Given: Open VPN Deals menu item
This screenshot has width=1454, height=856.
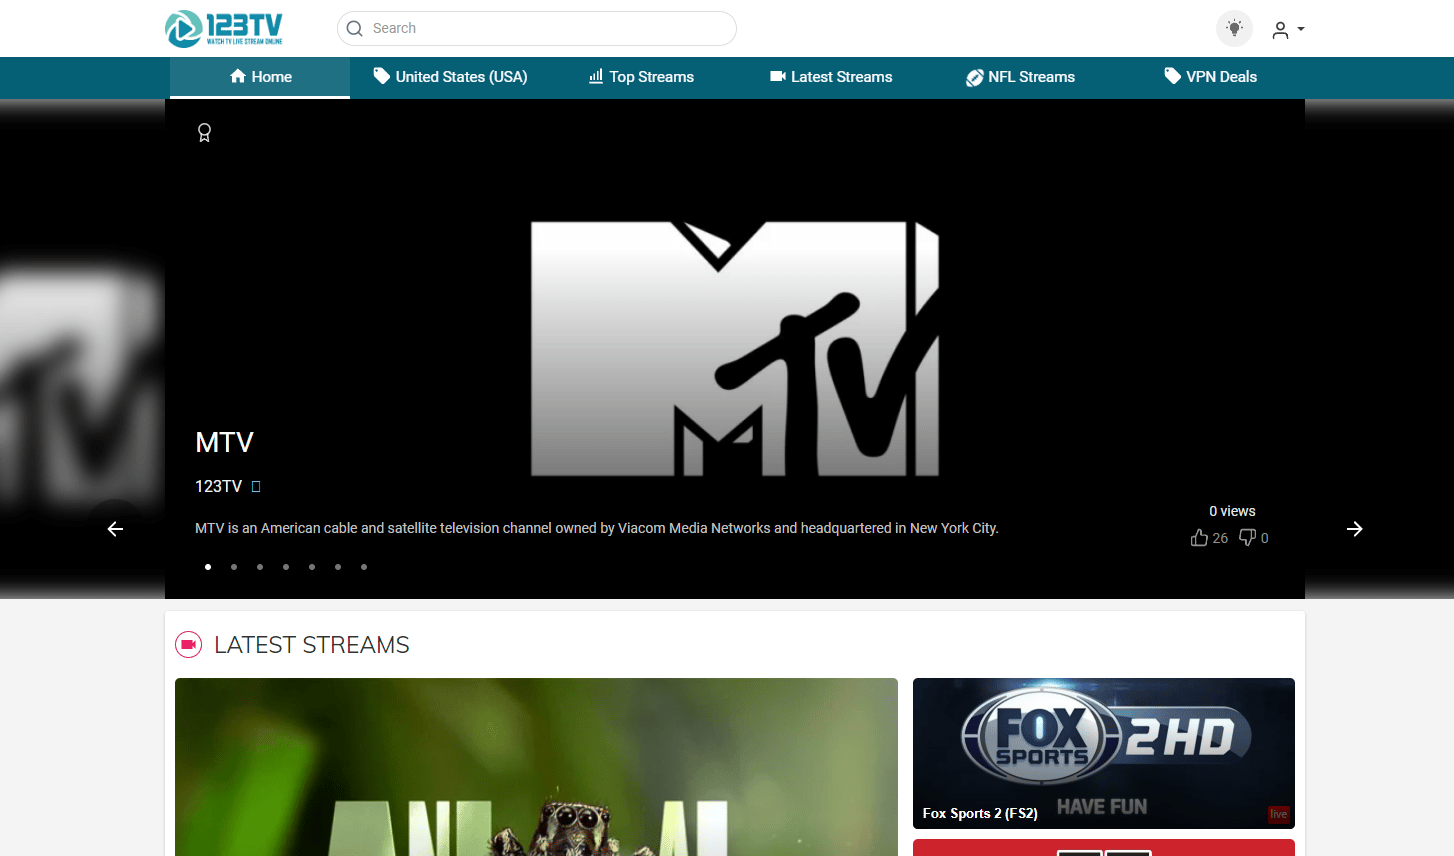Looking at the screenshot, I should click(x=1210, y=77).
